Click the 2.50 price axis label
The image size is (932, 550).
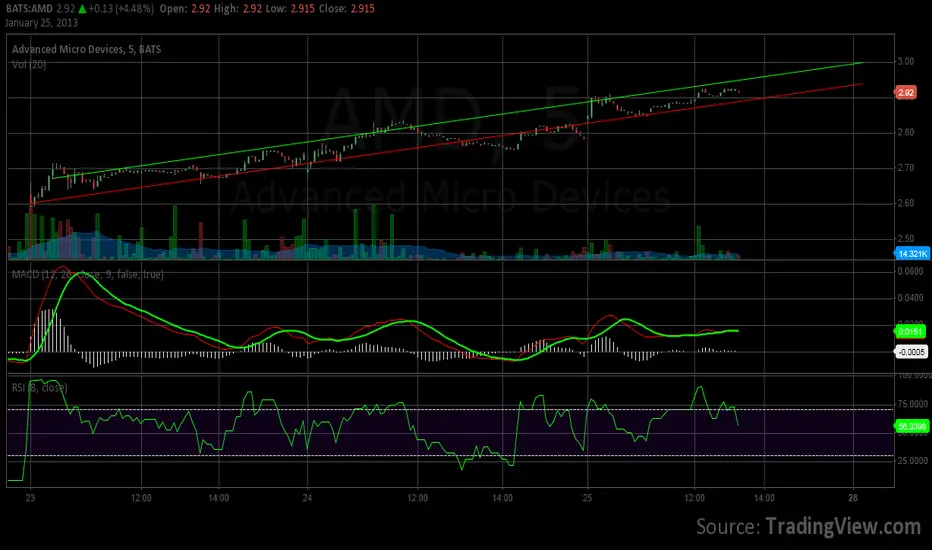(906, 238)
